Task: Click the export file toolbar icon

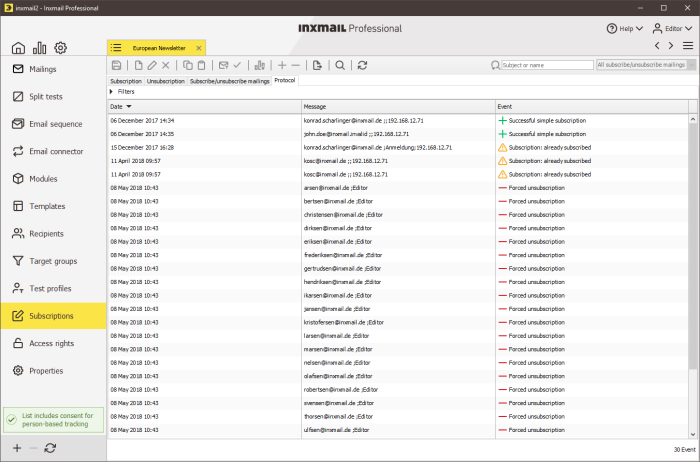Action: point(317,65)
